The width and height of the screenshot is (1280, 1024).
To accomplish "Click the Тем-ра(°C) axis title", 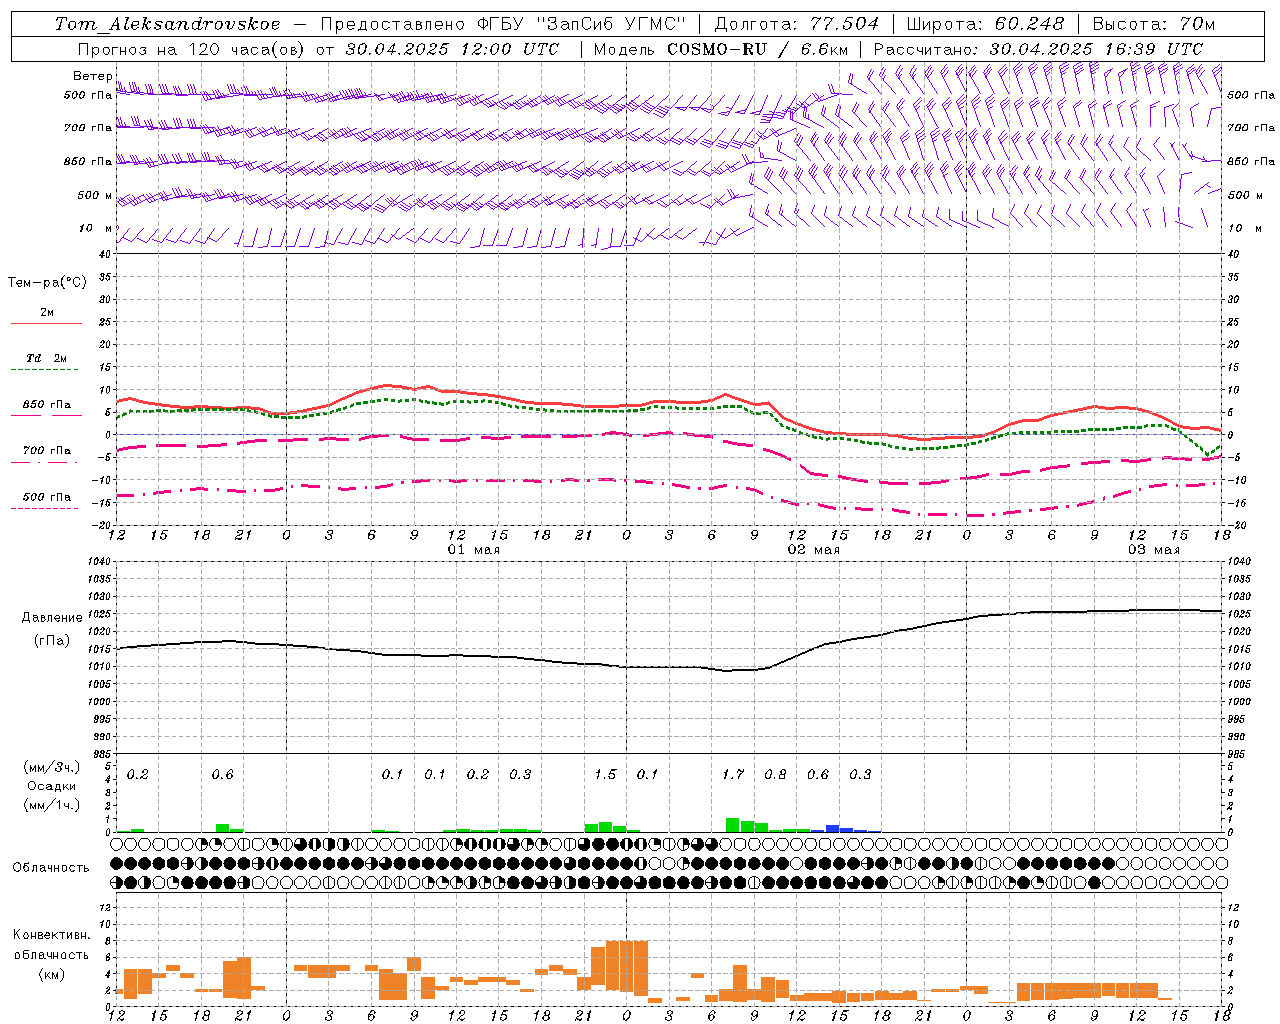I will [47, 283].
